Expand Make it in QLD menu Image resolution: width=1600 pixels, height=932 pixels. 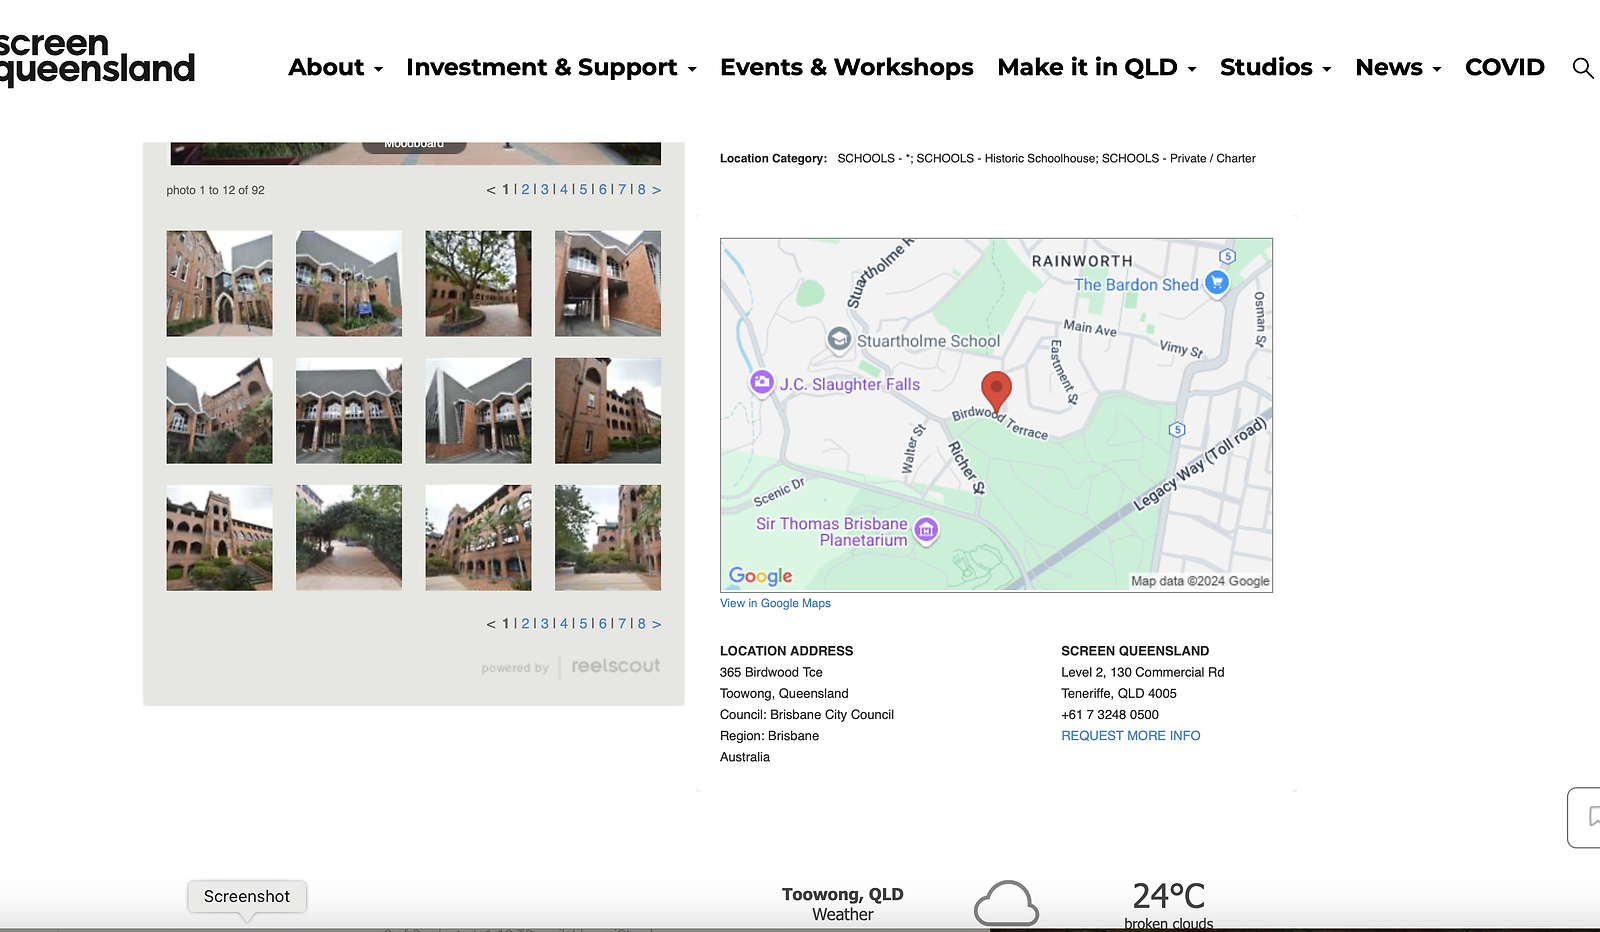click(1097, 67)
